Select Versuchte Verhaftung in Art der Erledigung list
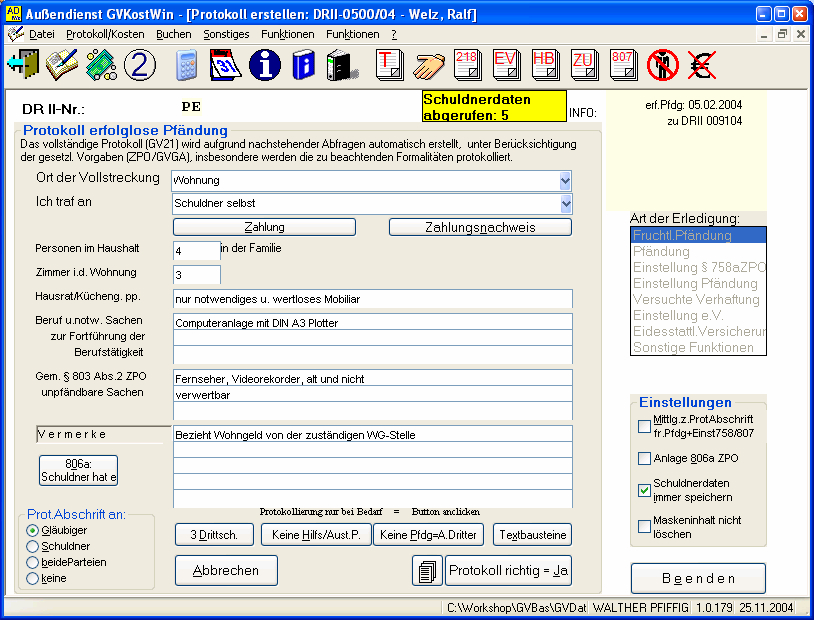Viewport: 814px width, 620px height. click(696, 300)
